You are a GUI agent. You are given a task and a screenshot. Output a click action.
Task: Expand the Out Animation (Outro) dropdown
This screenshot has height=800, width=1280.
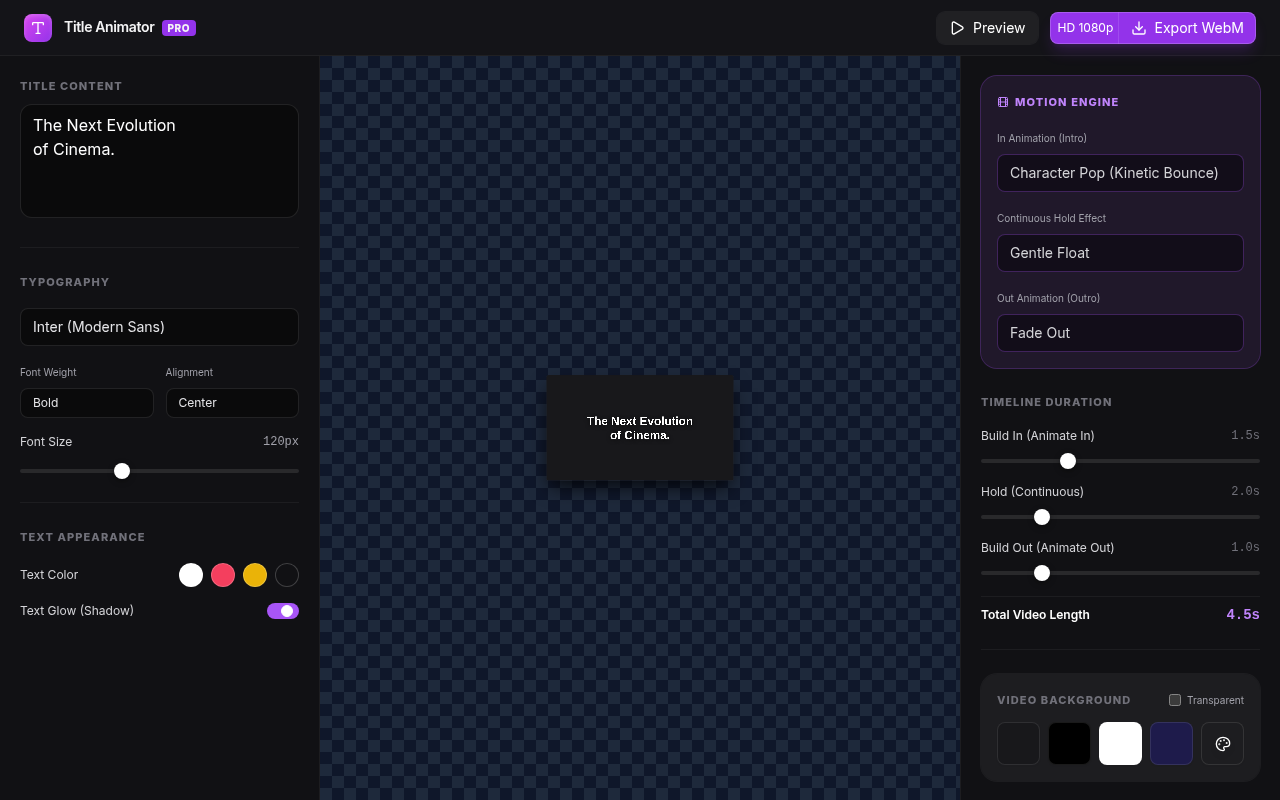pos(1120,333)
